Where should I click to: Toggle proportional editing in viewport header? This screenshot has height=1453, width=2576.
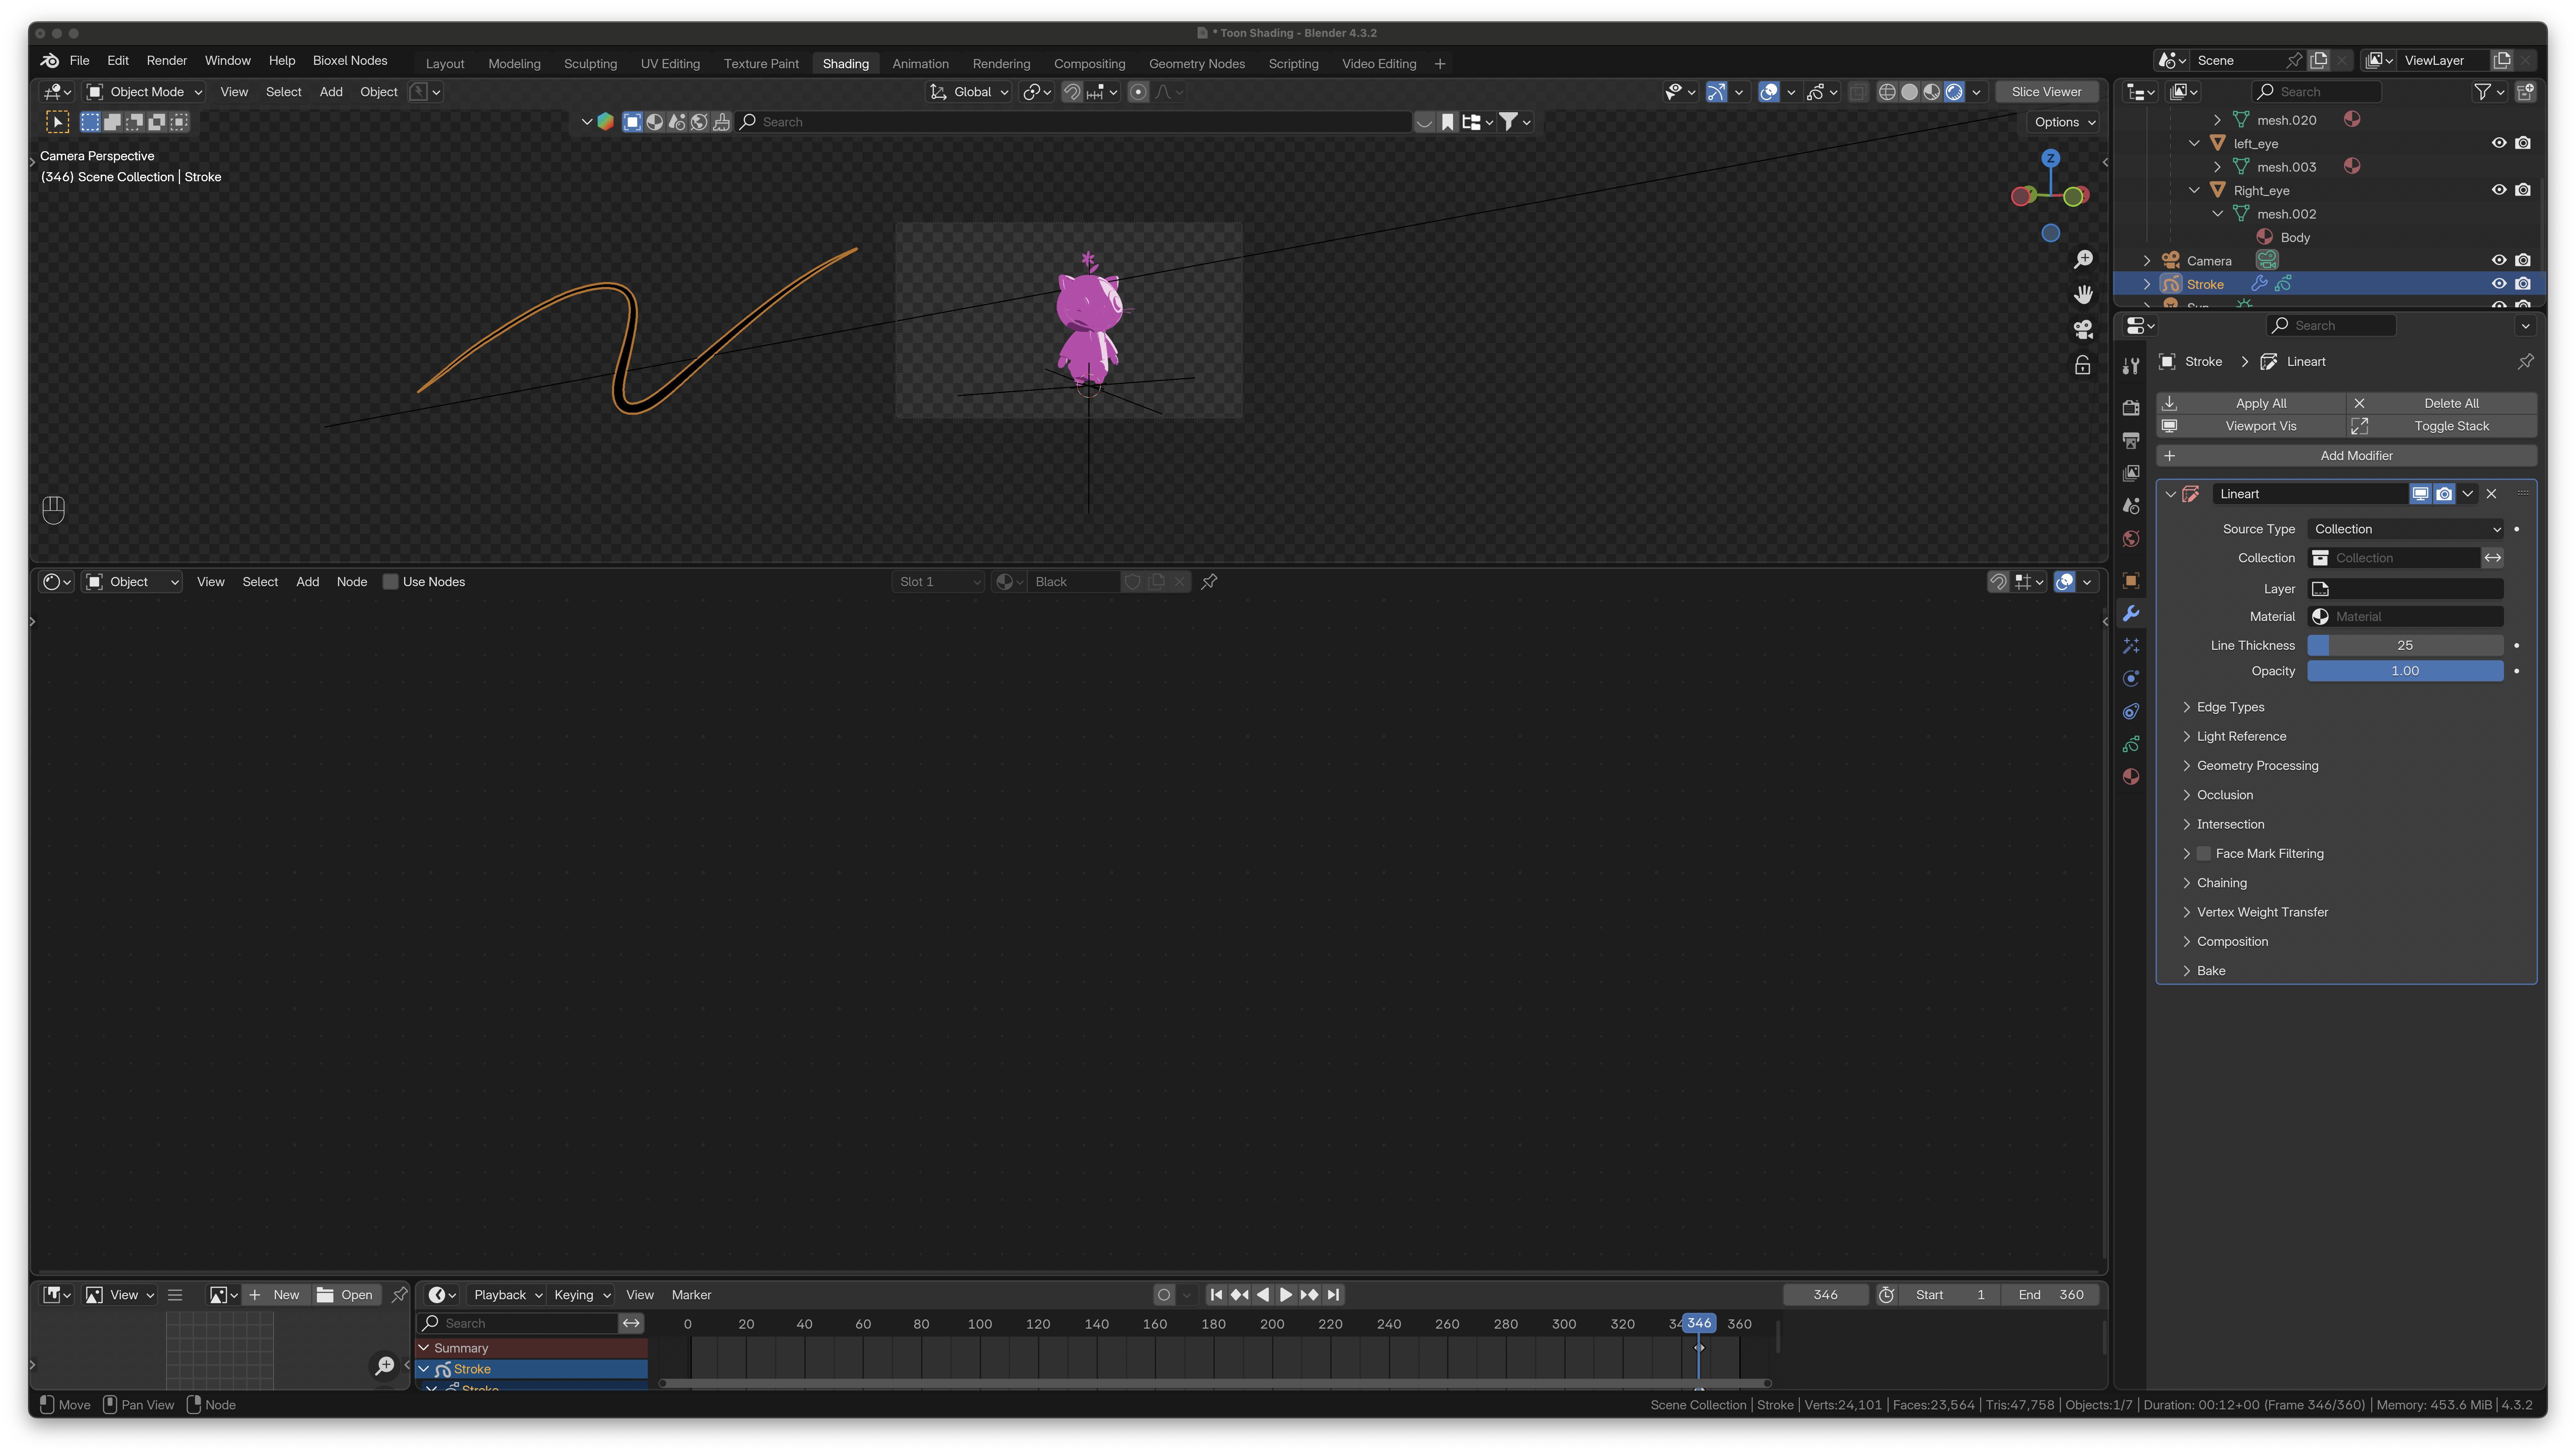[1138, 92]
